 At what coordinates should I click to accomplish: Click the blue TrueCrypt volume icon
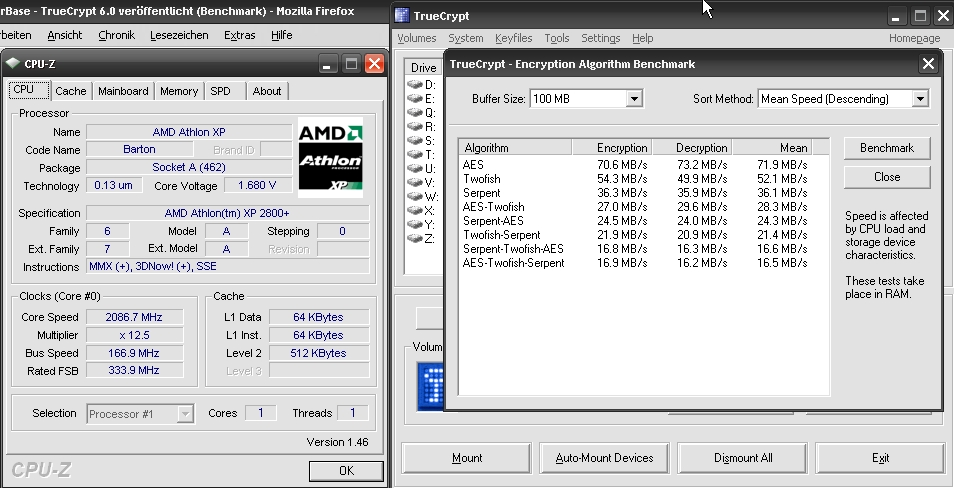coord(431,386)
